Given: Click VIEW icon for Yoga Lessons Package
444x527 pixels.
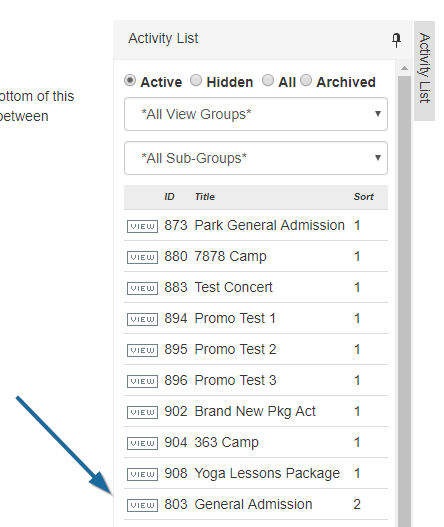Looking at the screenshot, I should click(142, 474).
